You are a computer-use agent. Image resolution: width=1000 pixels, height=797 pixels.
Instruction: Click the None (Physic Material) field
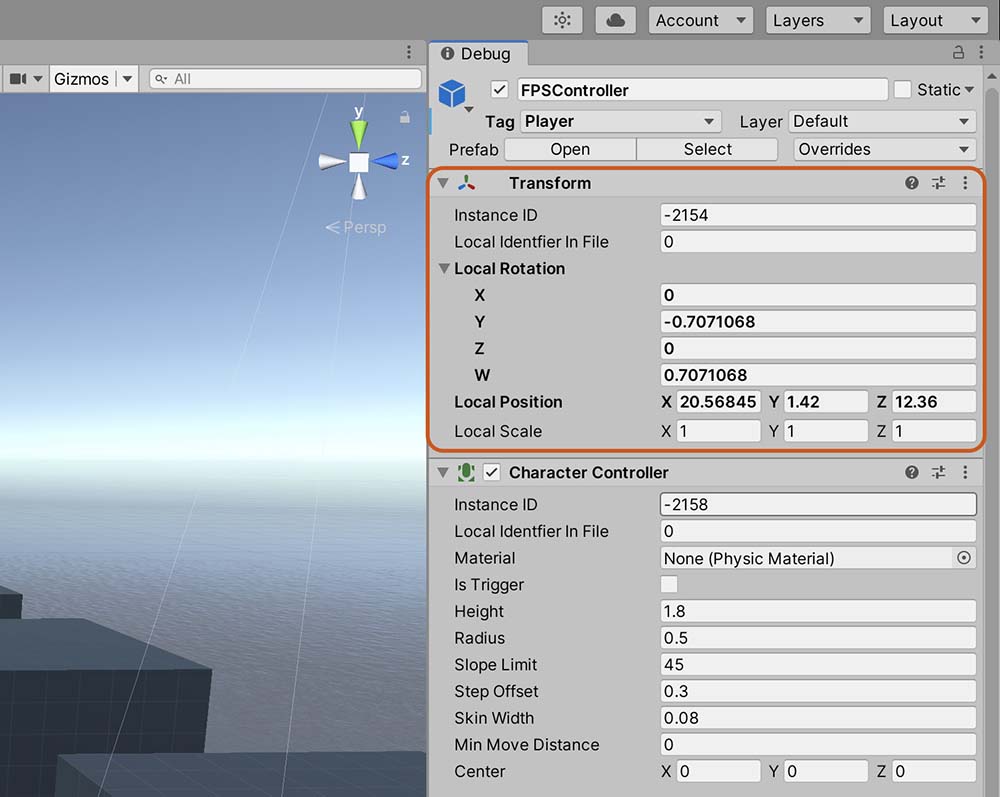(x=807, y=558)
